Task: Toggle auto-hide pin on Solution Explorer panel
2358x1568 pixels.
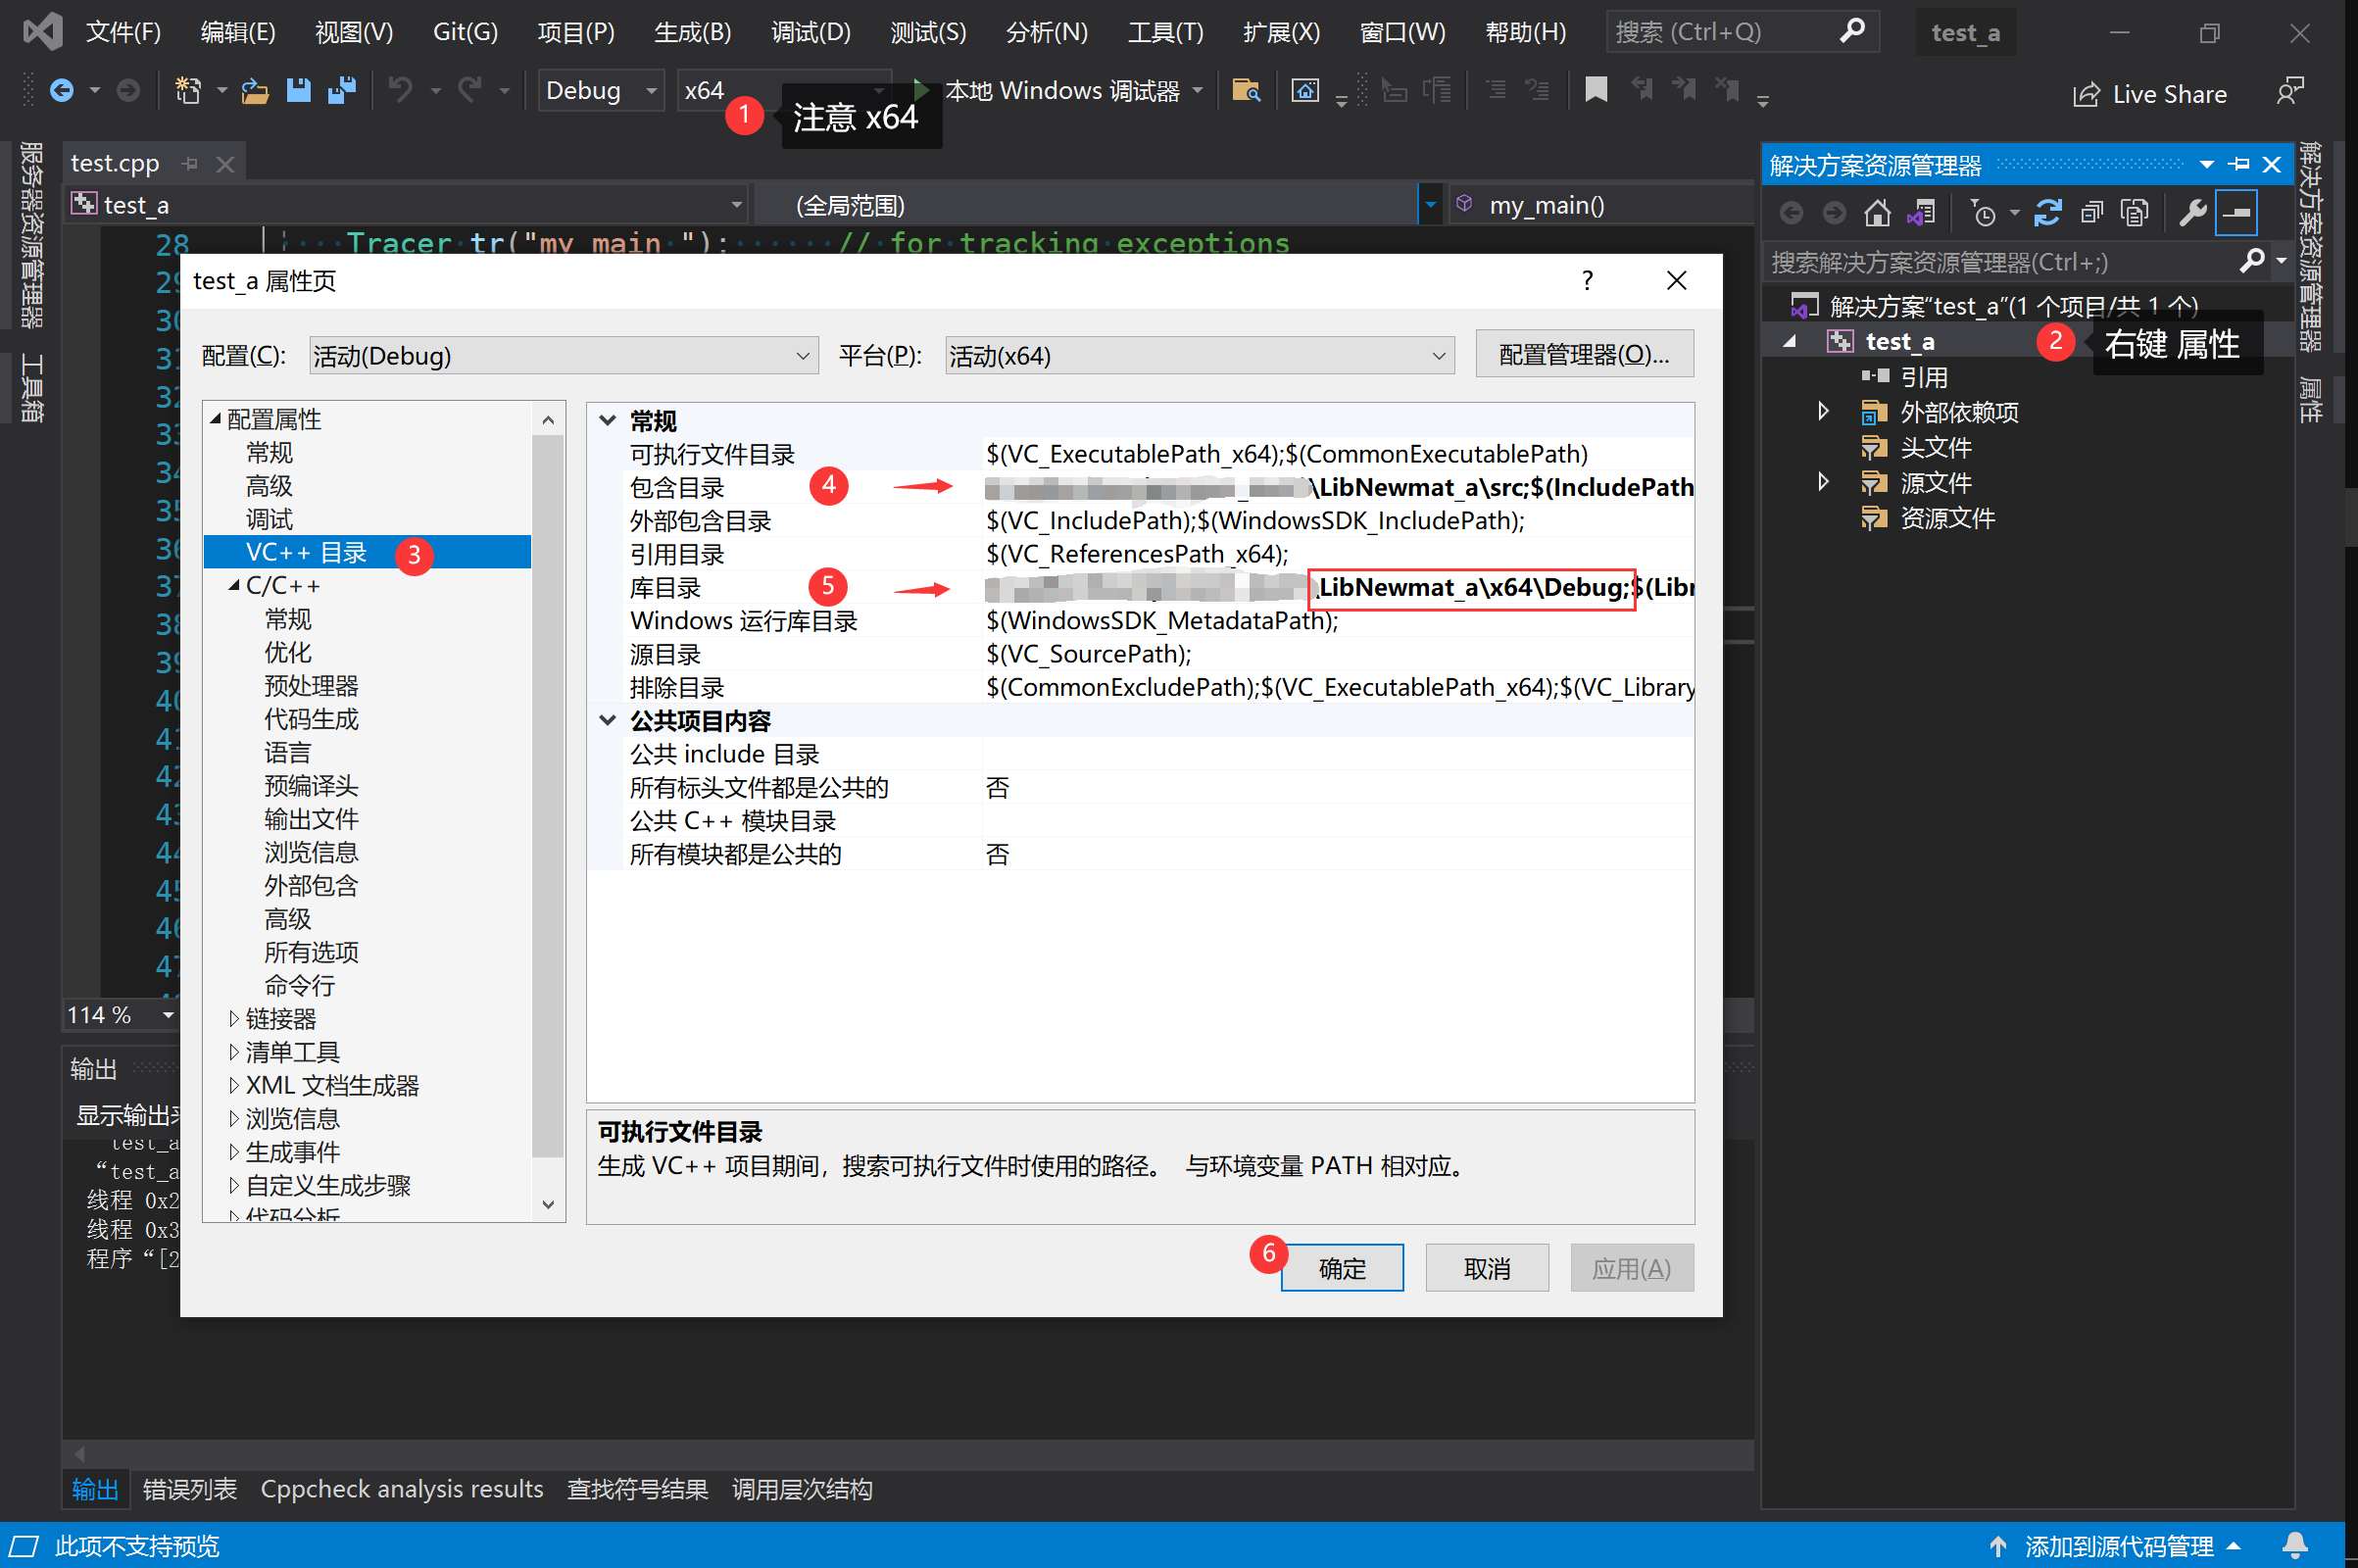Action: coord(2240,164)
